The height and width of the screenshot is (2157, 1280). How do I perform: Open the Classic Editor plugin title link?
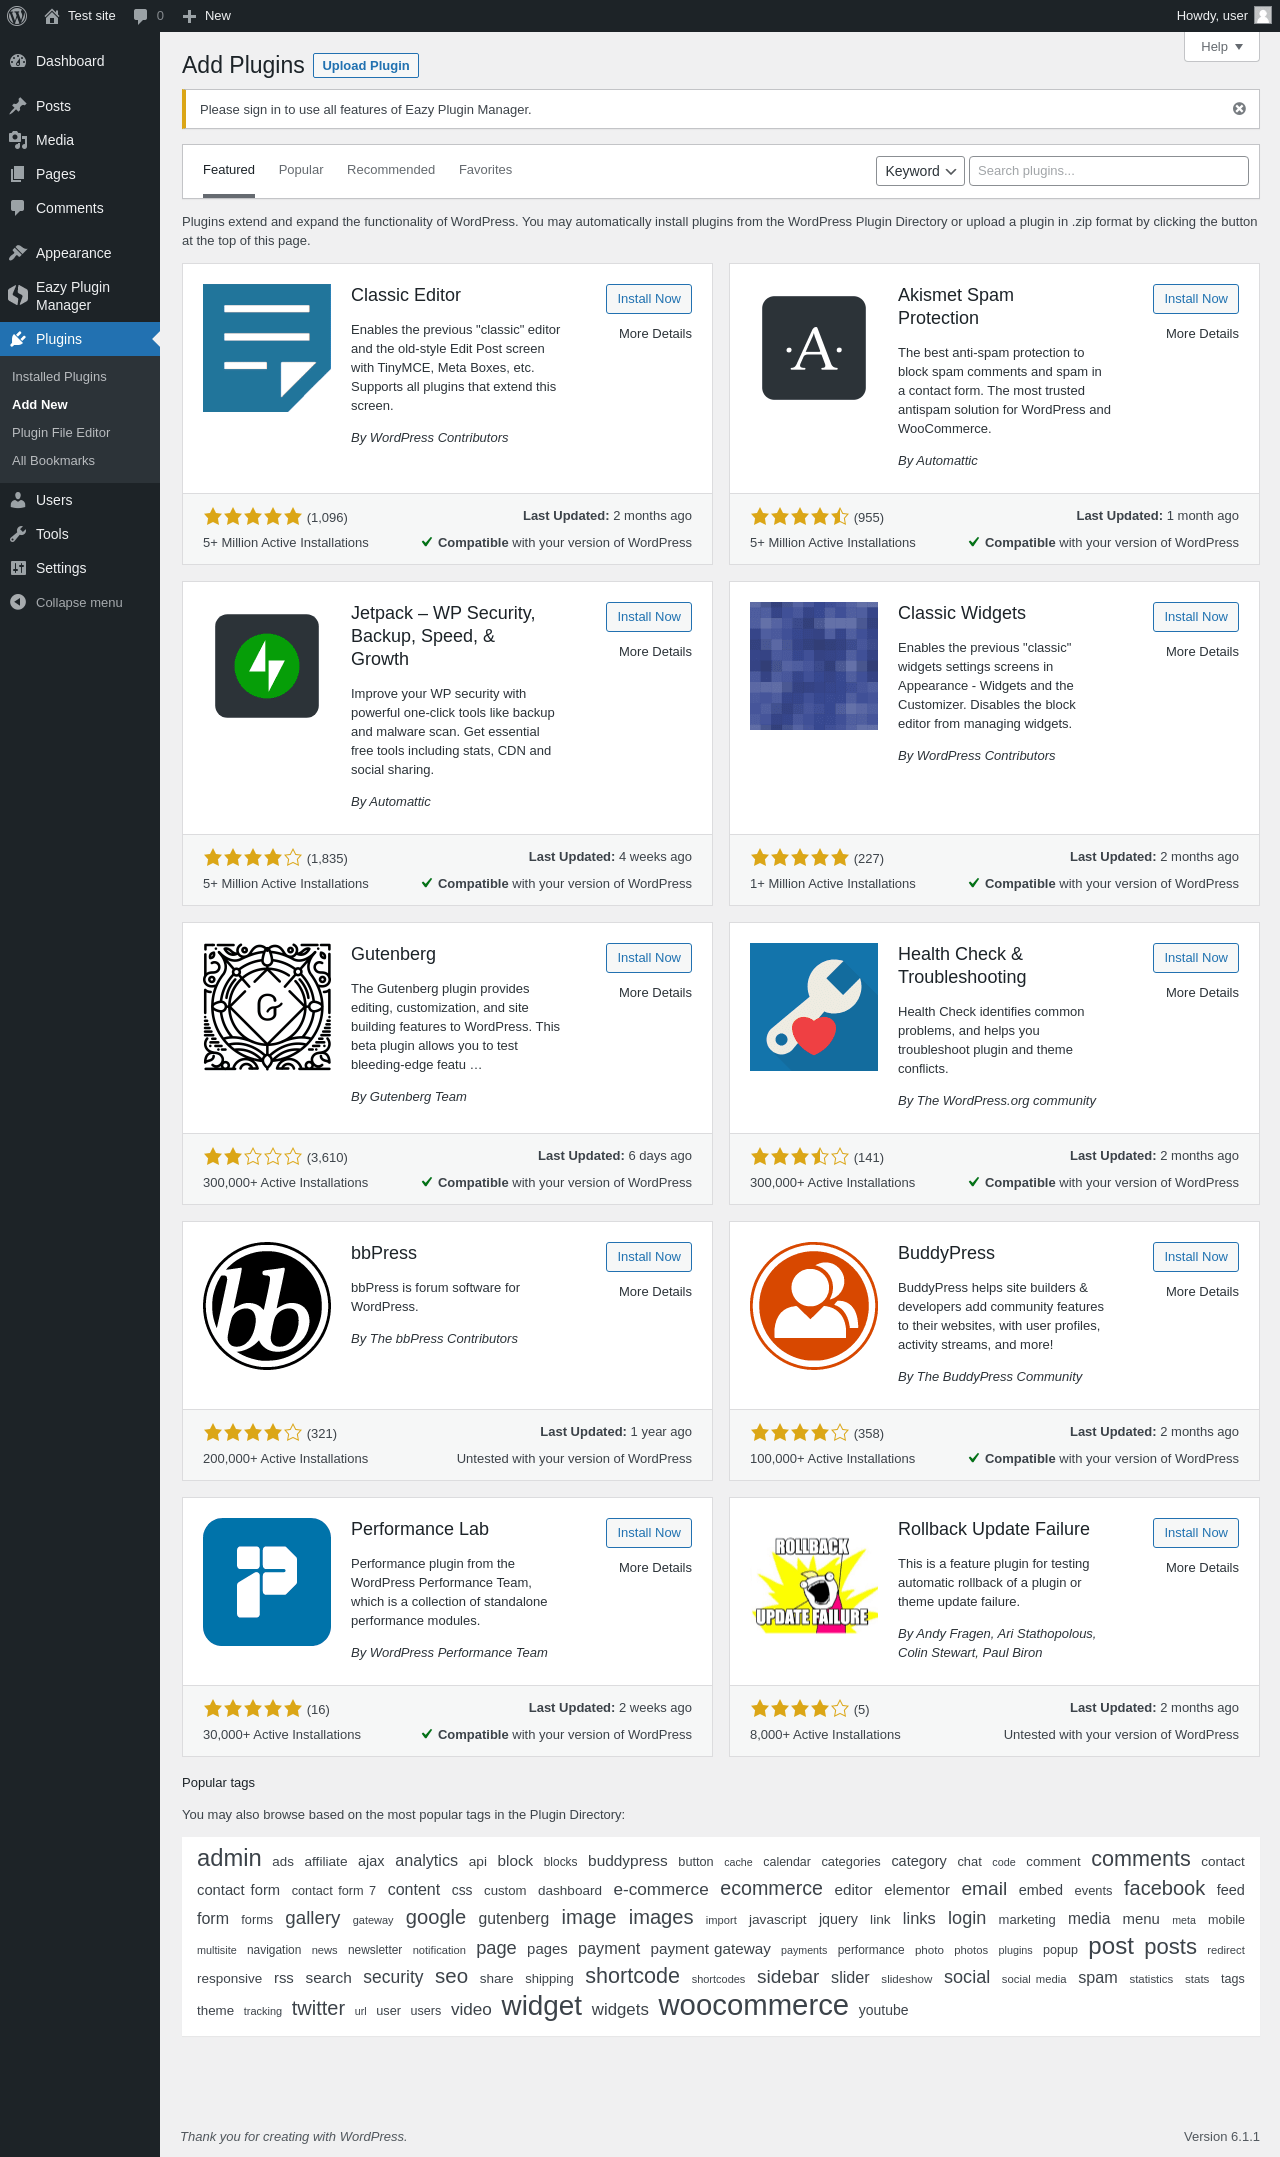406,295
